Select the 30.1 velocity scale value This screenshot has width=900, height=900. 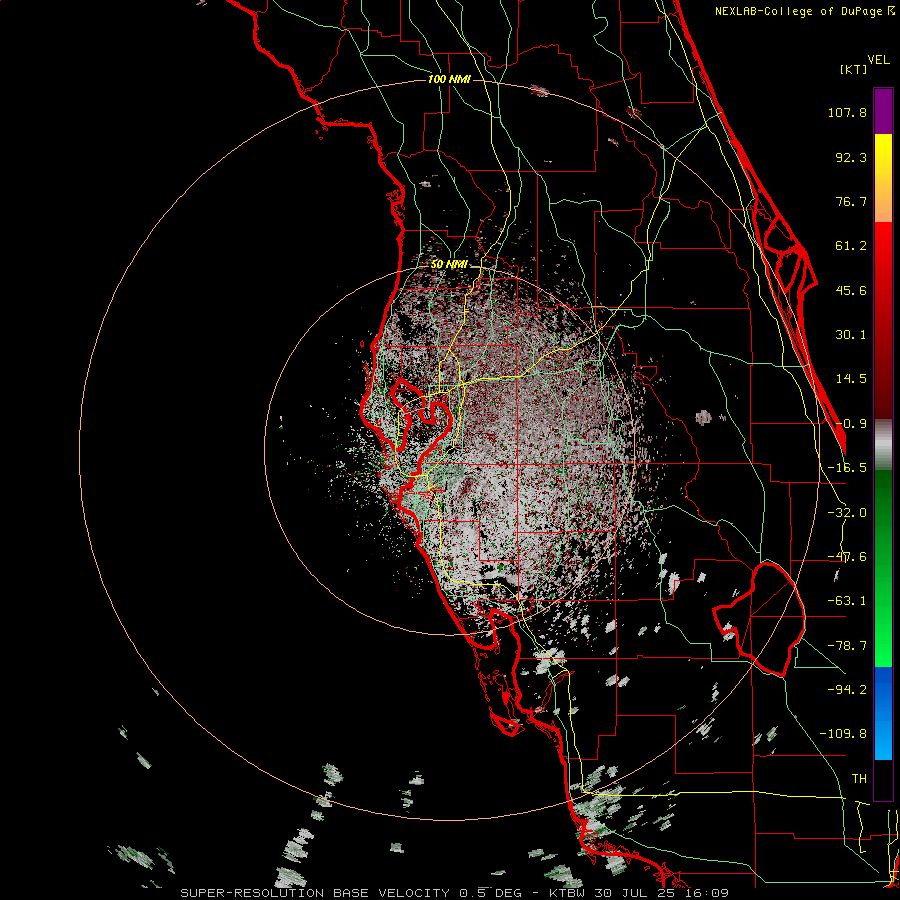tap(851, 335)
